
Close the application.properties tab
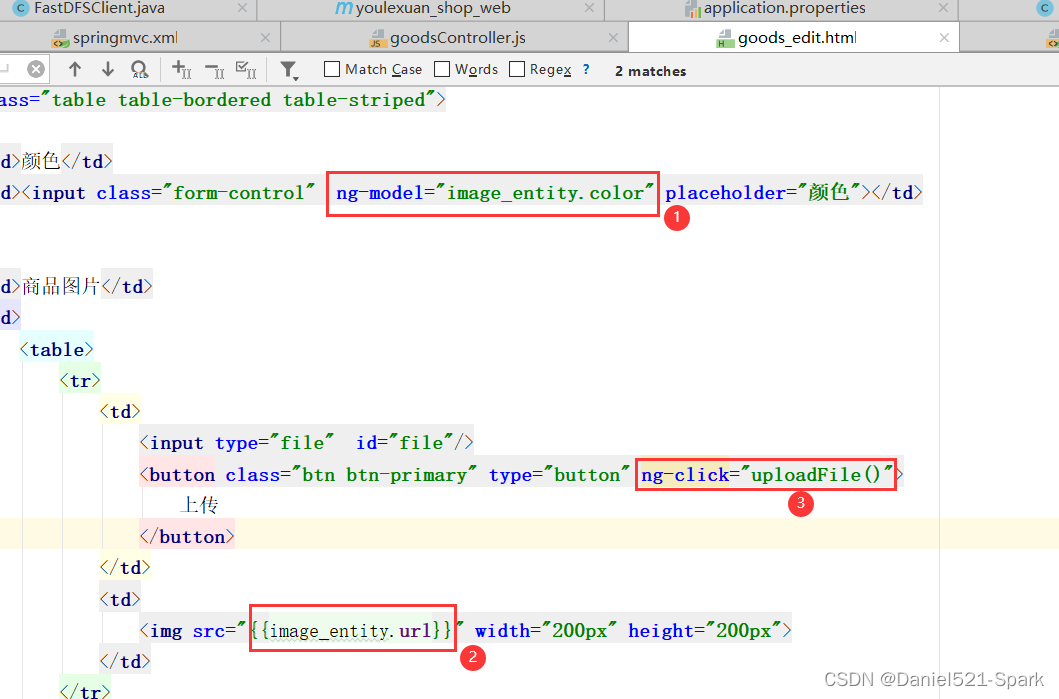coord(944,8)
